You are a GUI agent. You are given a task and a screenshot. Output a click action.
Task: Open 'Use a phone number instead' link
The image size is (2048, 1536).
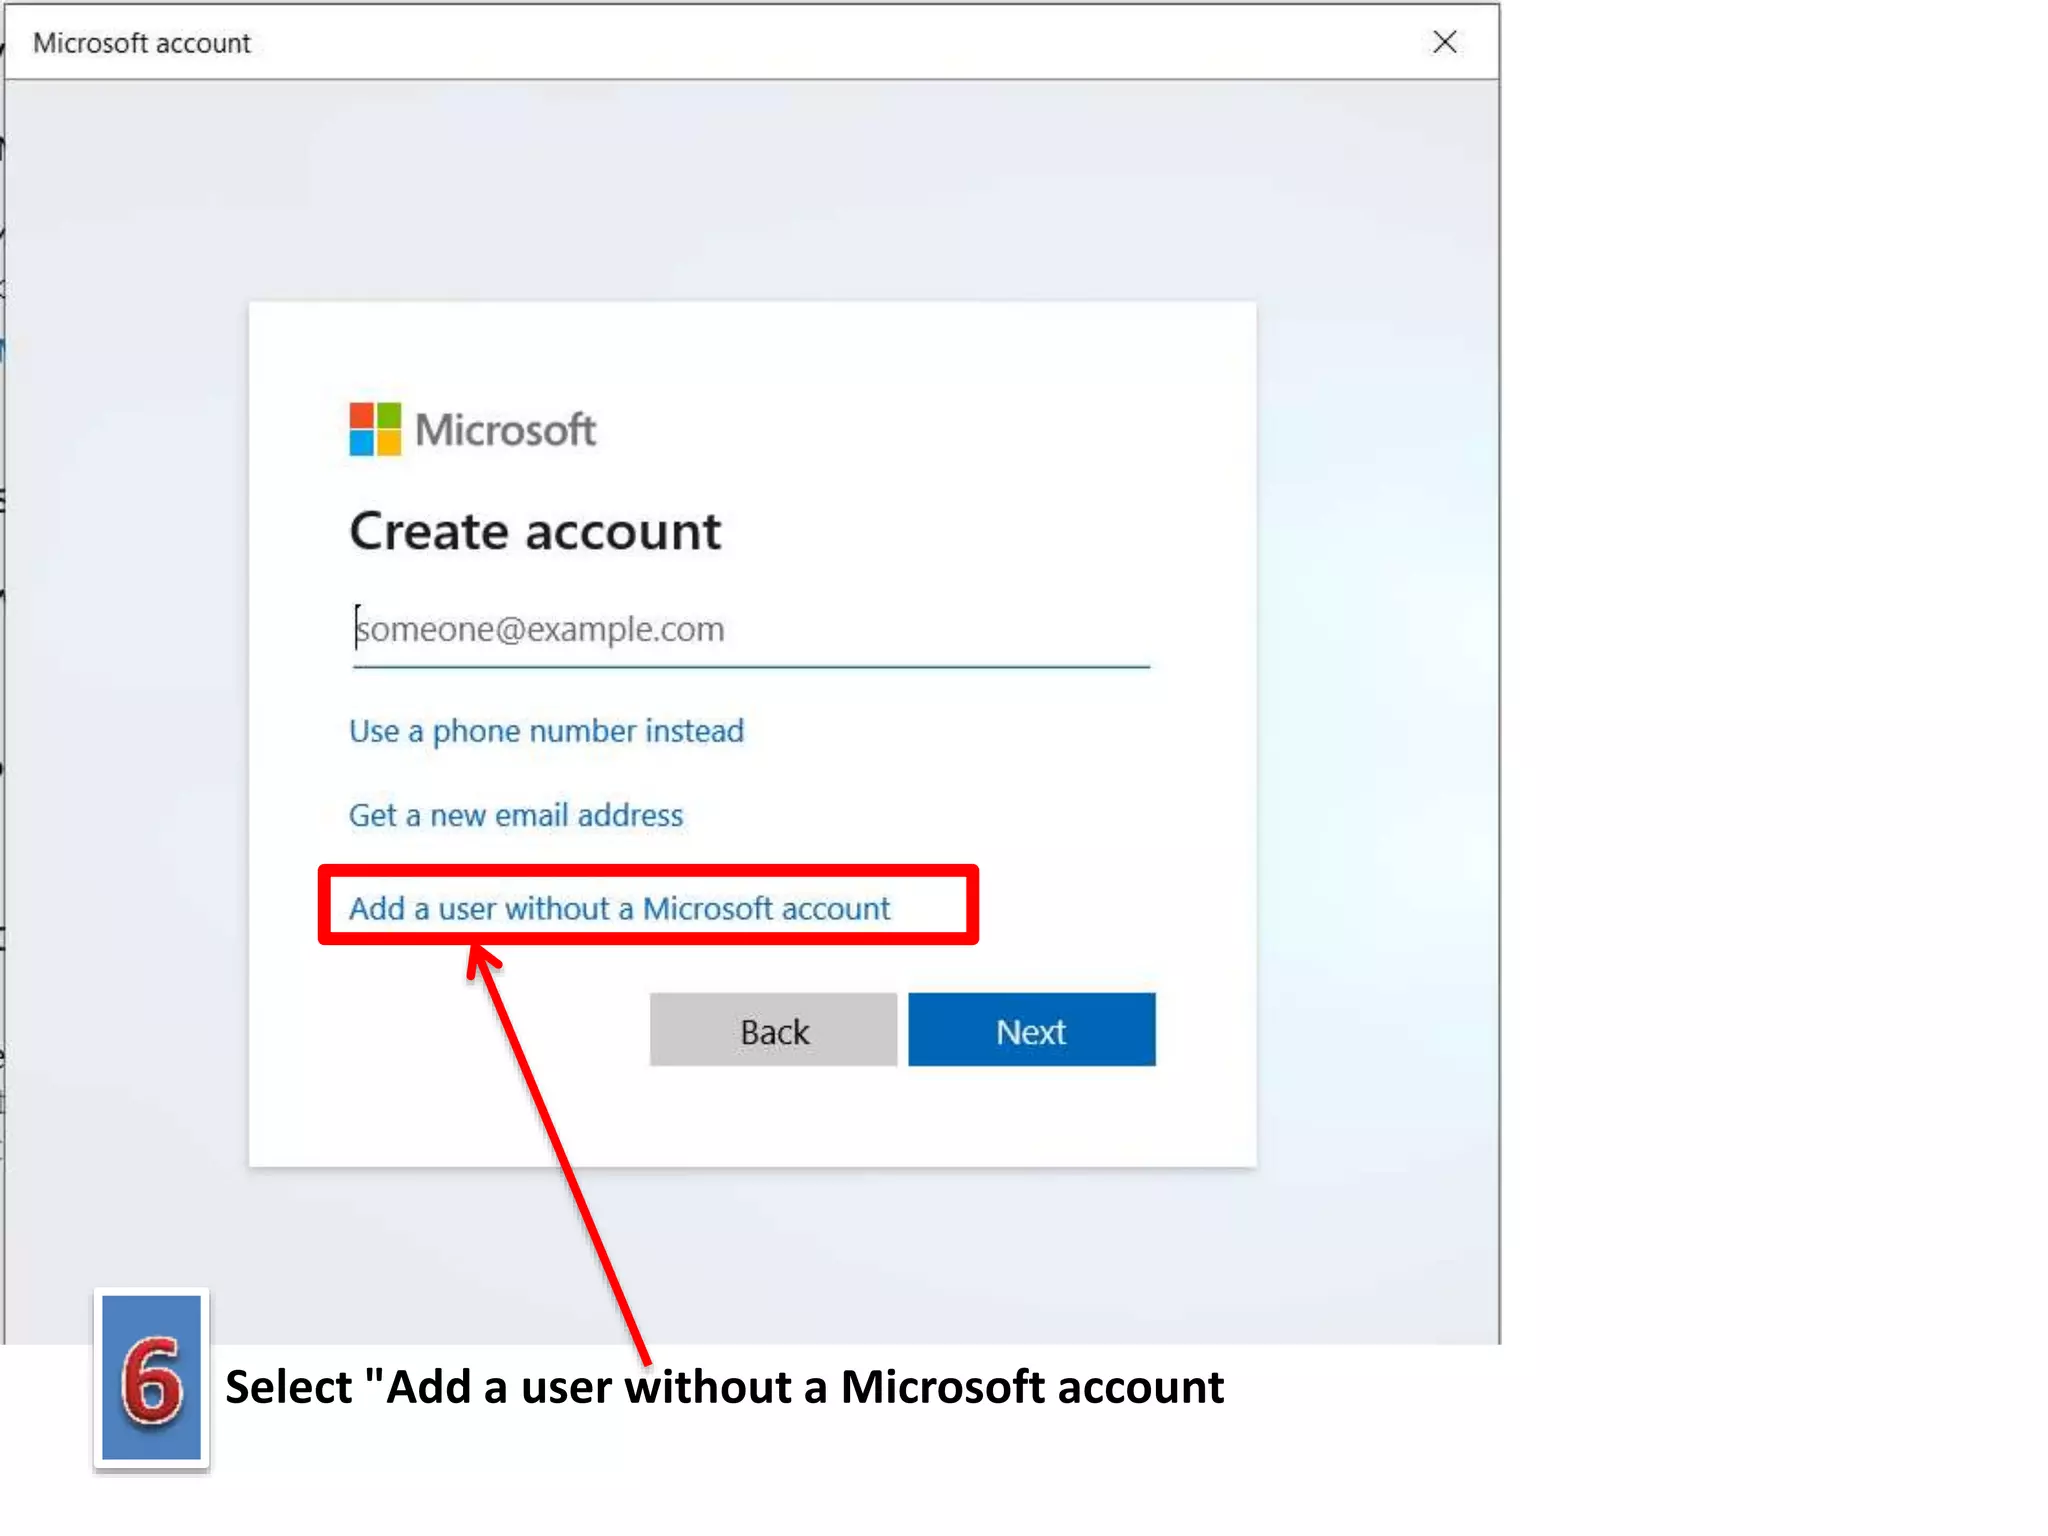pos(546,731)
